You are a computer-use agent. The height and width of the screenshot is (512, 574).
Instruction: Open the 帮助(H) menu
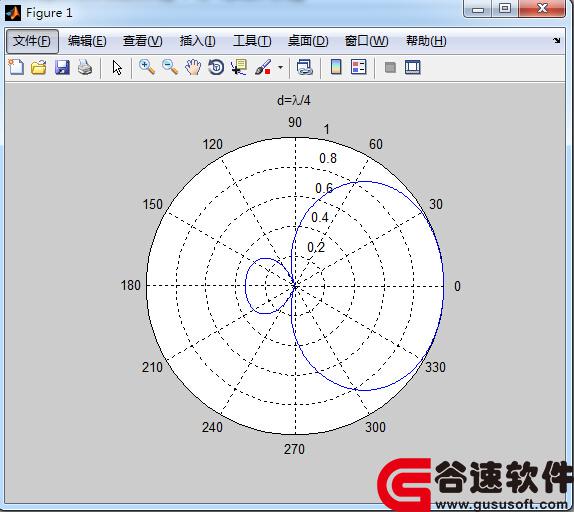(x=426, y=41)
